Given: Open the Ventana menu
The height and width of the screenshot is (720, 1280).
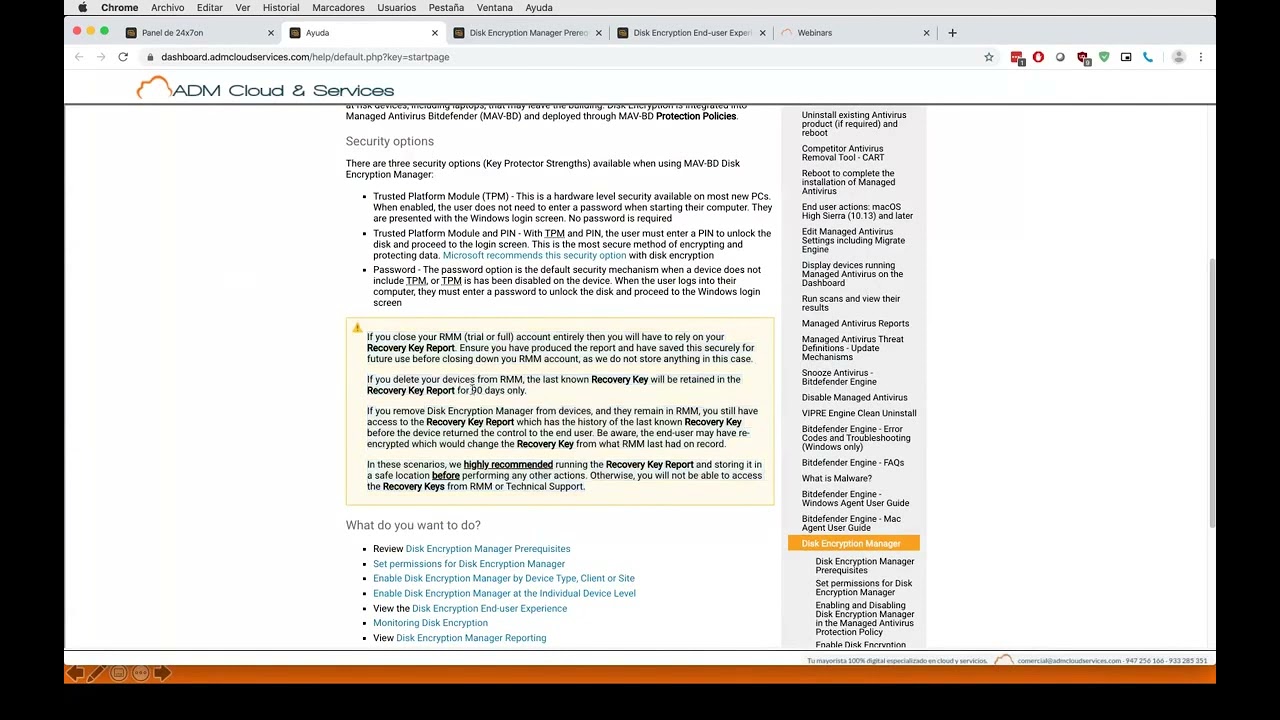Looking at the screenshot, I should click(495, 8).
